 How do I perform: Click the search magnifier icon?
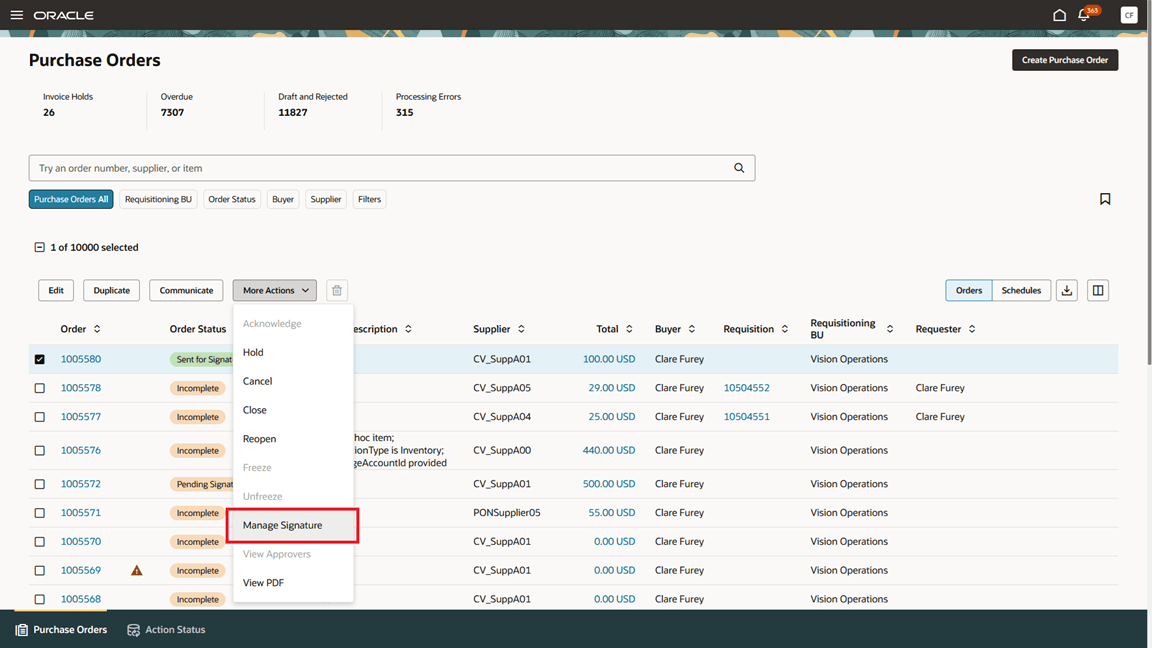(x=739, y=167)
